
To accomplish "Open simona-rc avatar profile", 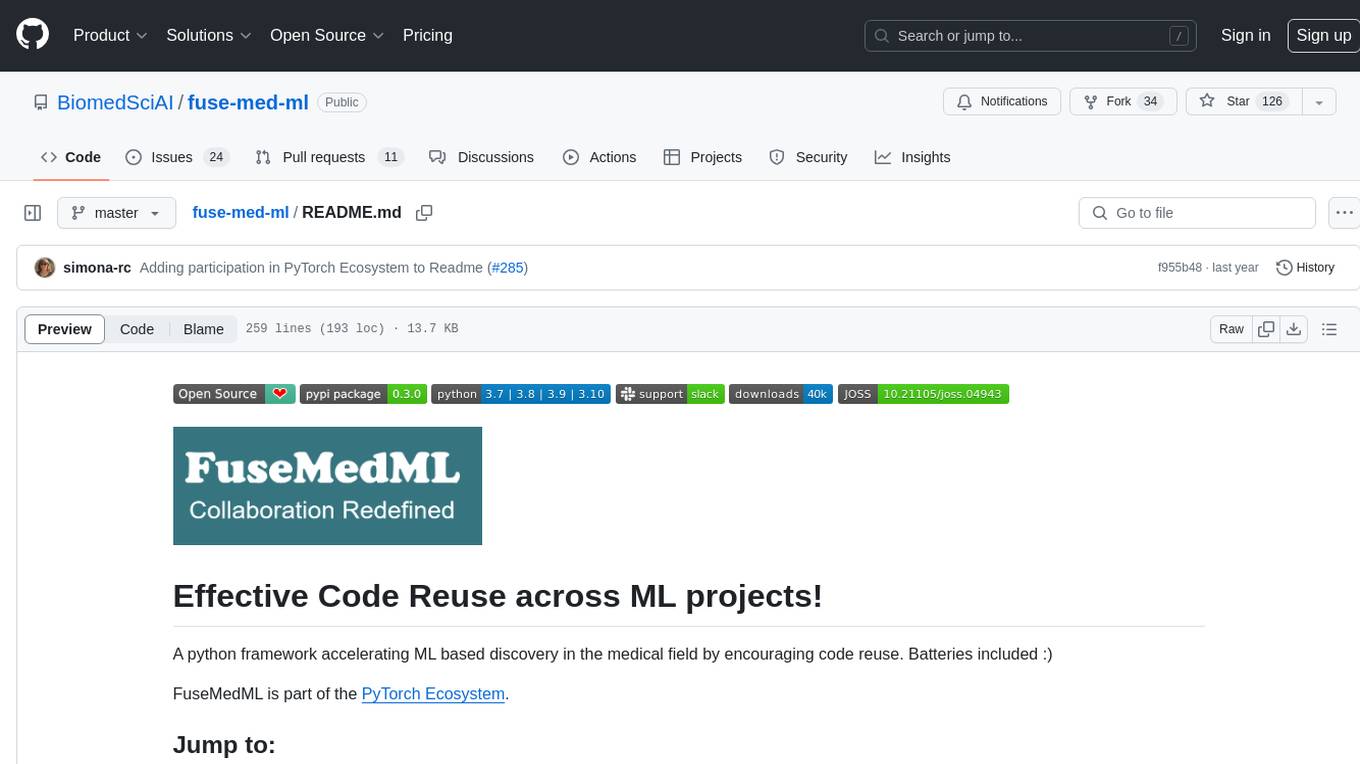I will click(x=44, y=268).
